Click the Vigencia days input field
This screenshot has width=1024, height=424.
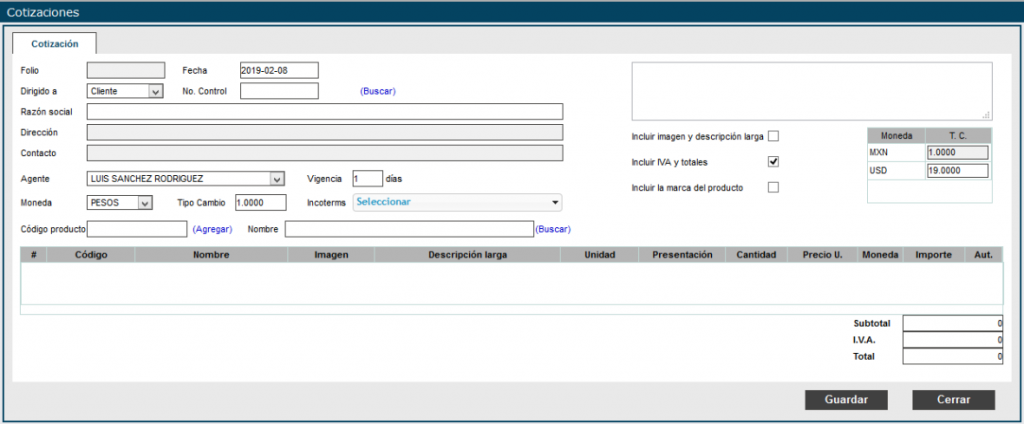(367, 178)
